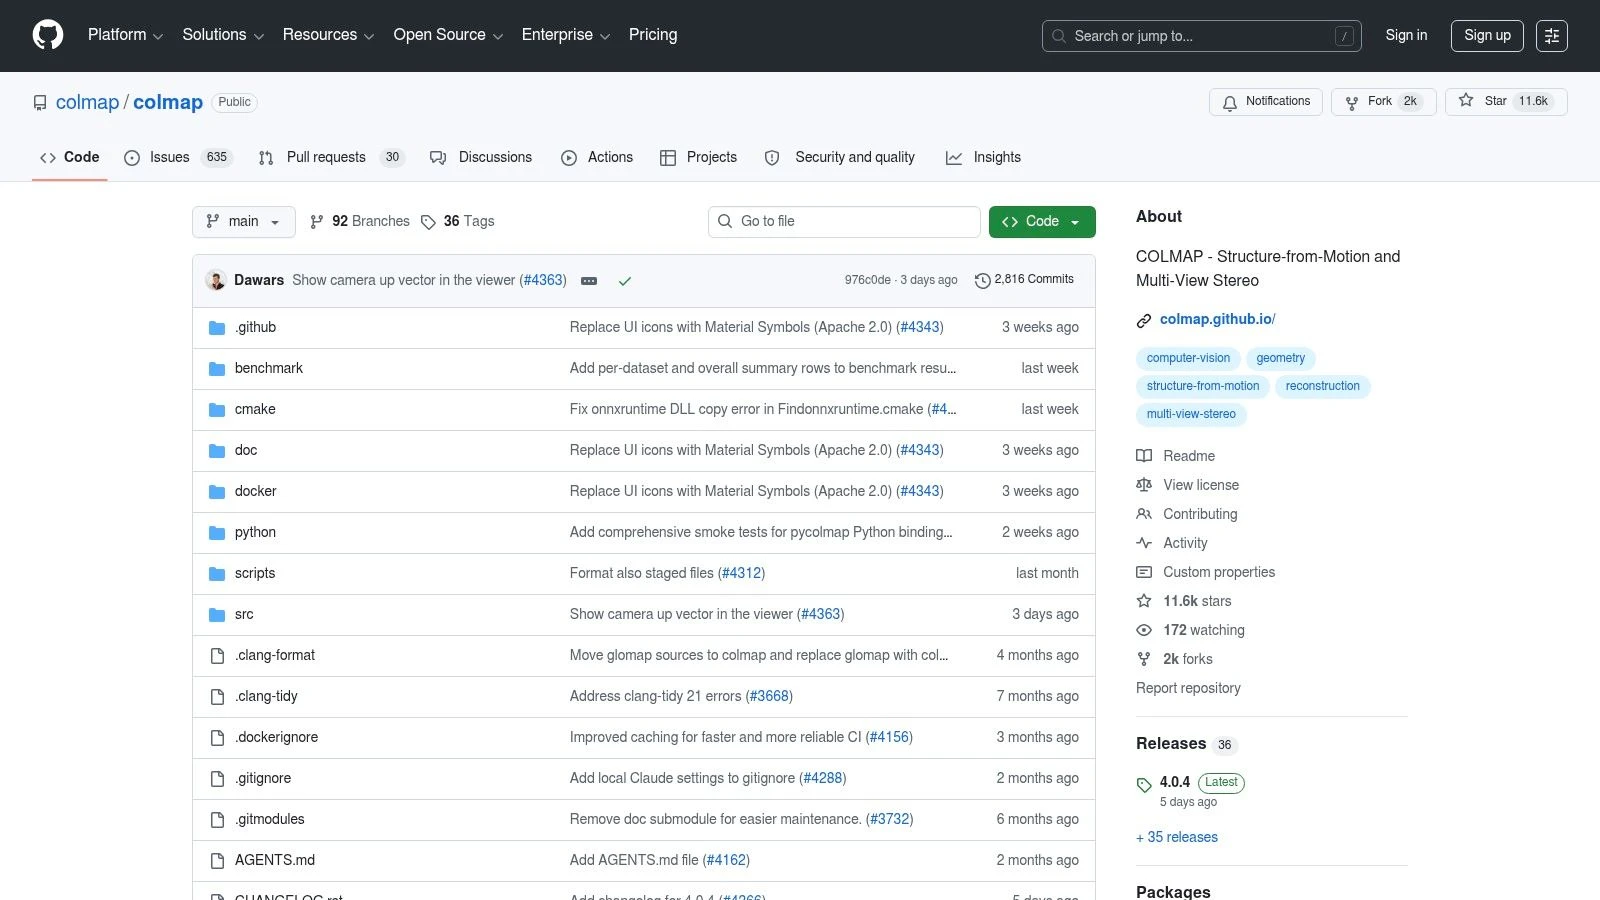This screenshot has height=900, width=1600.
Task: Click the Readme book icon
Action: [x=1144, y=456]
